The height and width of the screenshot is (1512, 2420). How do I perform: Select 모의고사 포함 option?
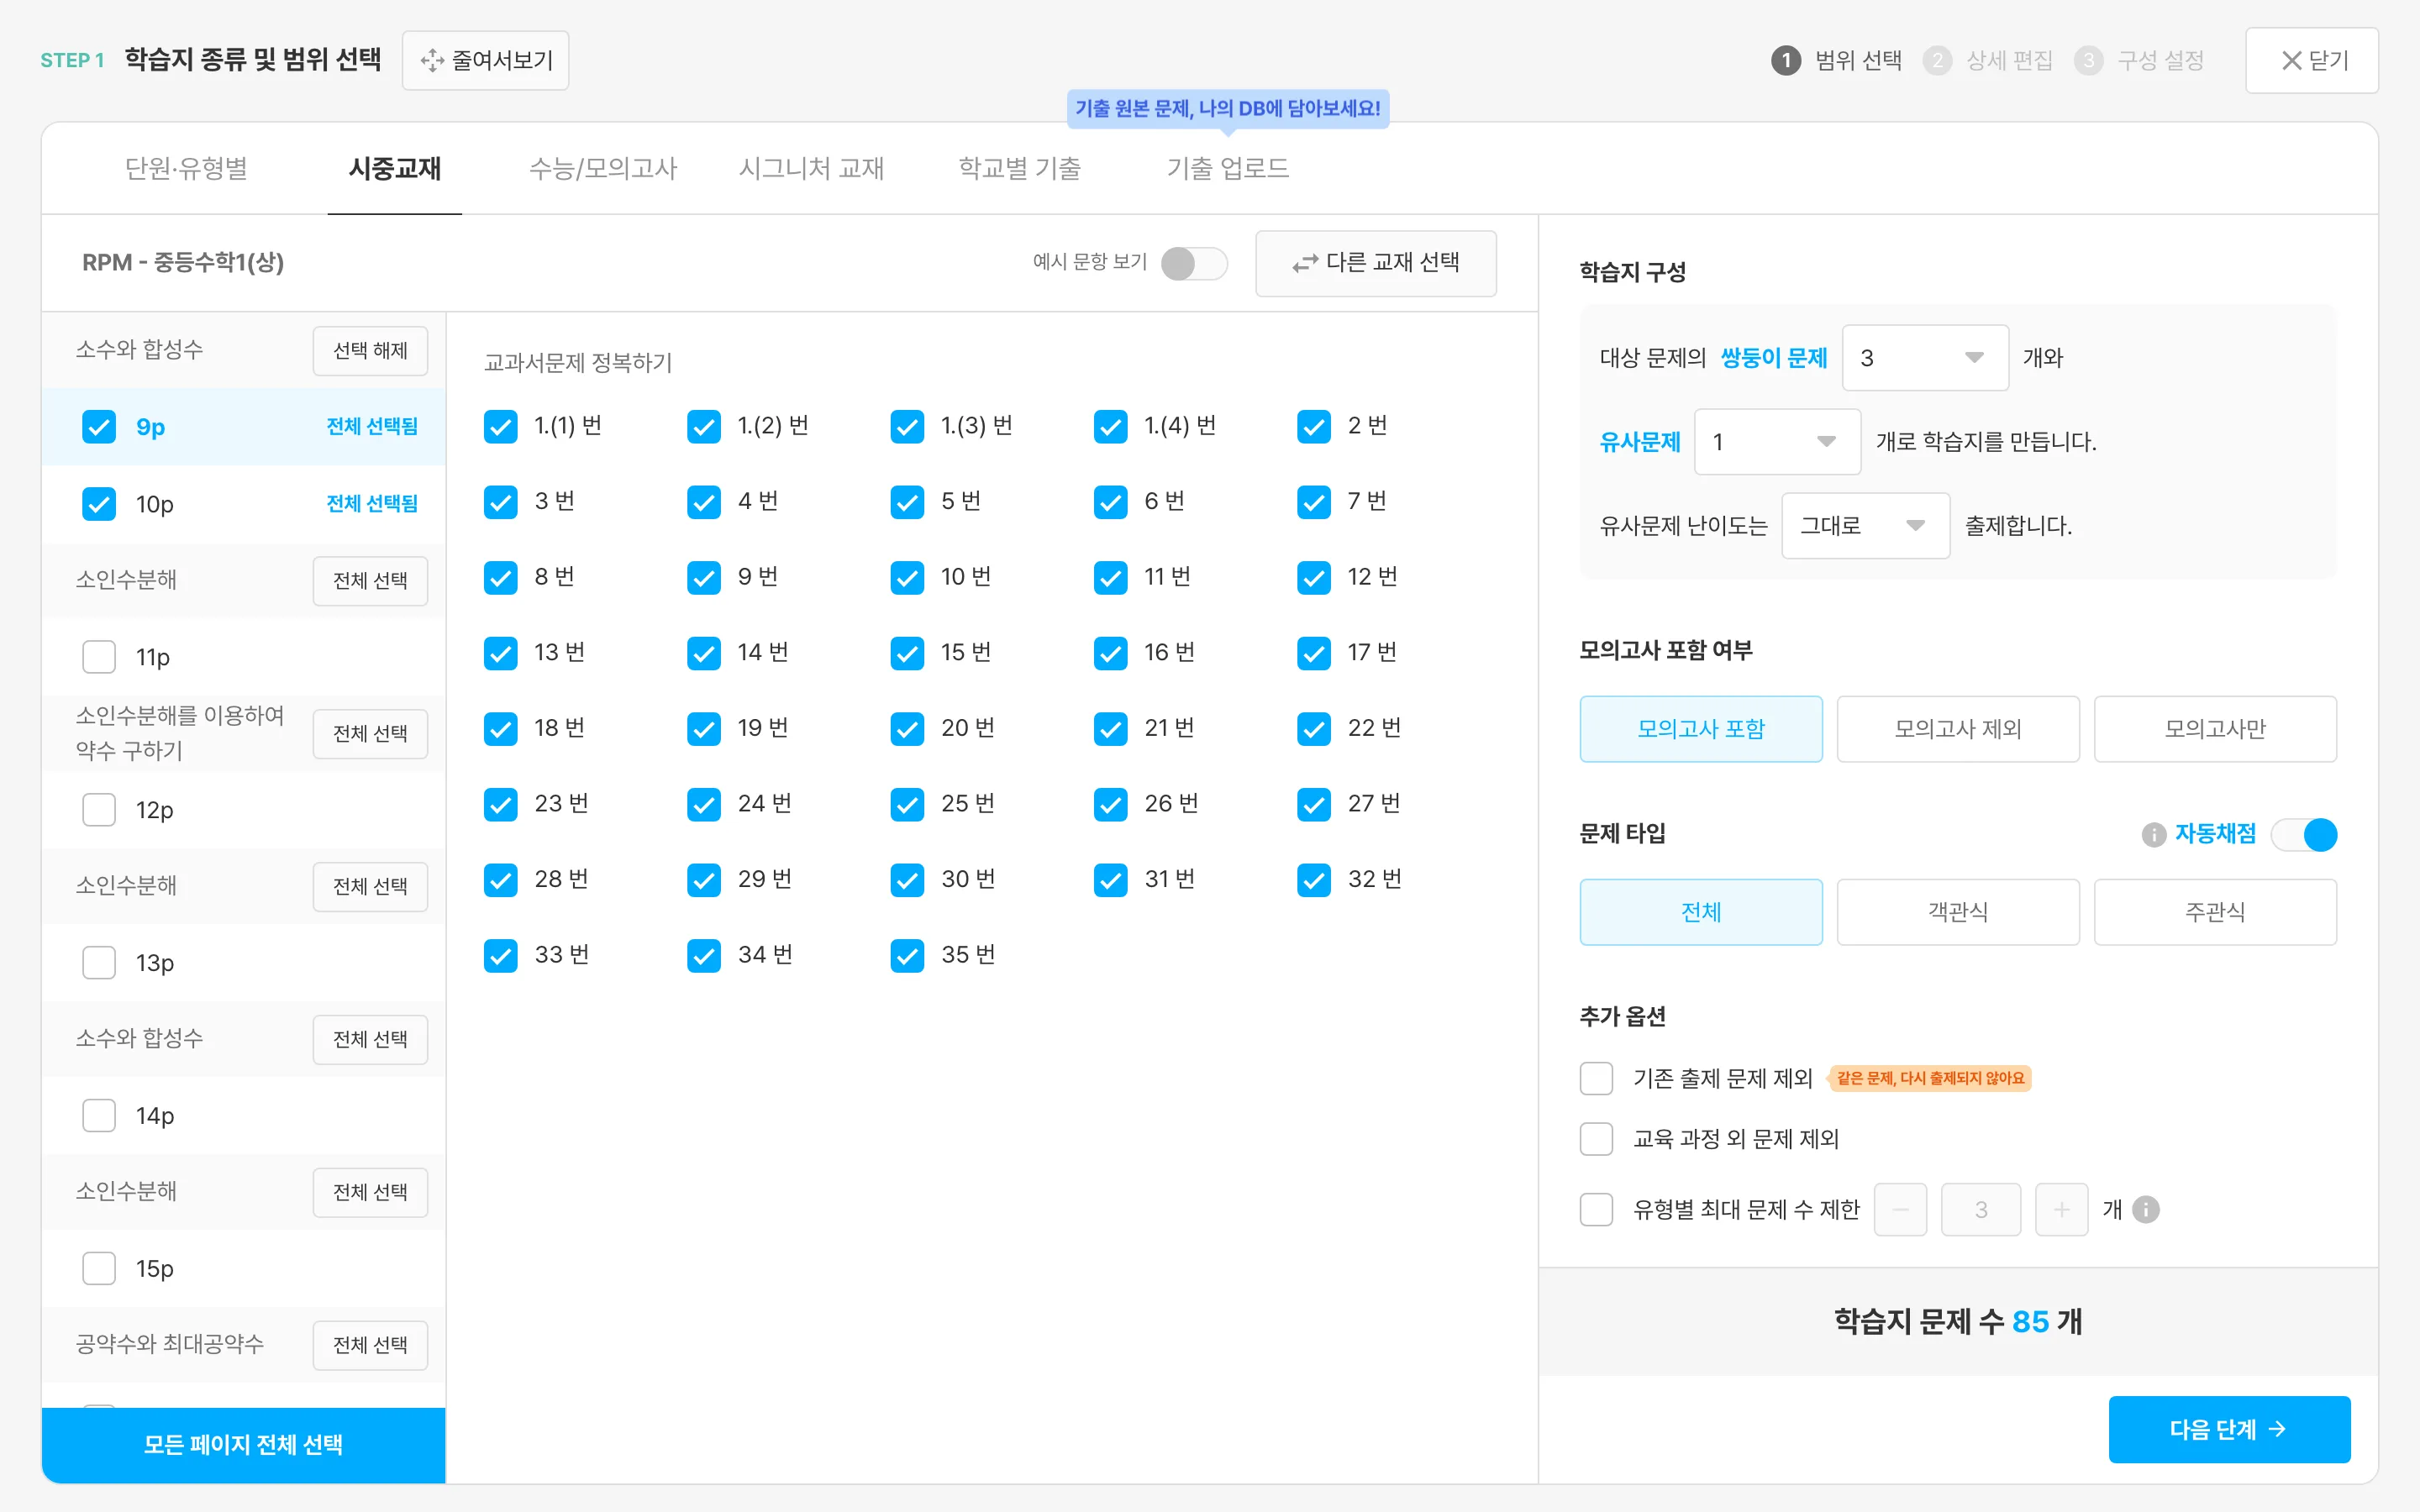[1701, 729]
